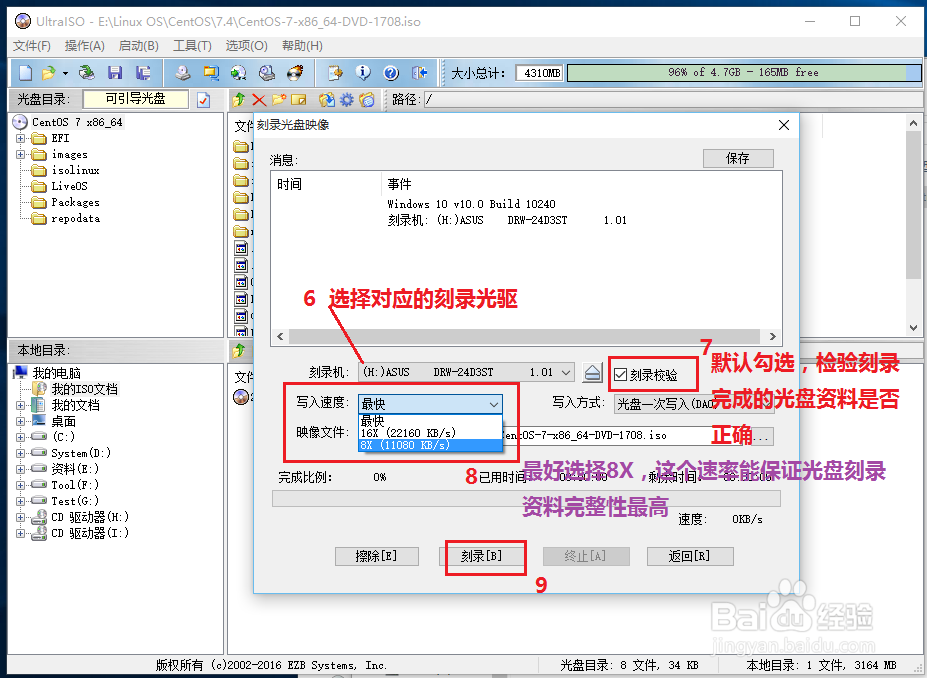Select the 8X (11080 KB/s) speed option
This screenshot has width=927, height=678.
(x=430, y=445)
